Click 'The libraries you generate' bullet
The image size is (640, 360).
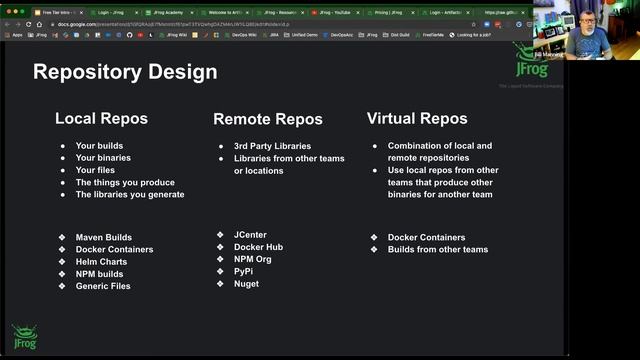click(x=130, y=195)
